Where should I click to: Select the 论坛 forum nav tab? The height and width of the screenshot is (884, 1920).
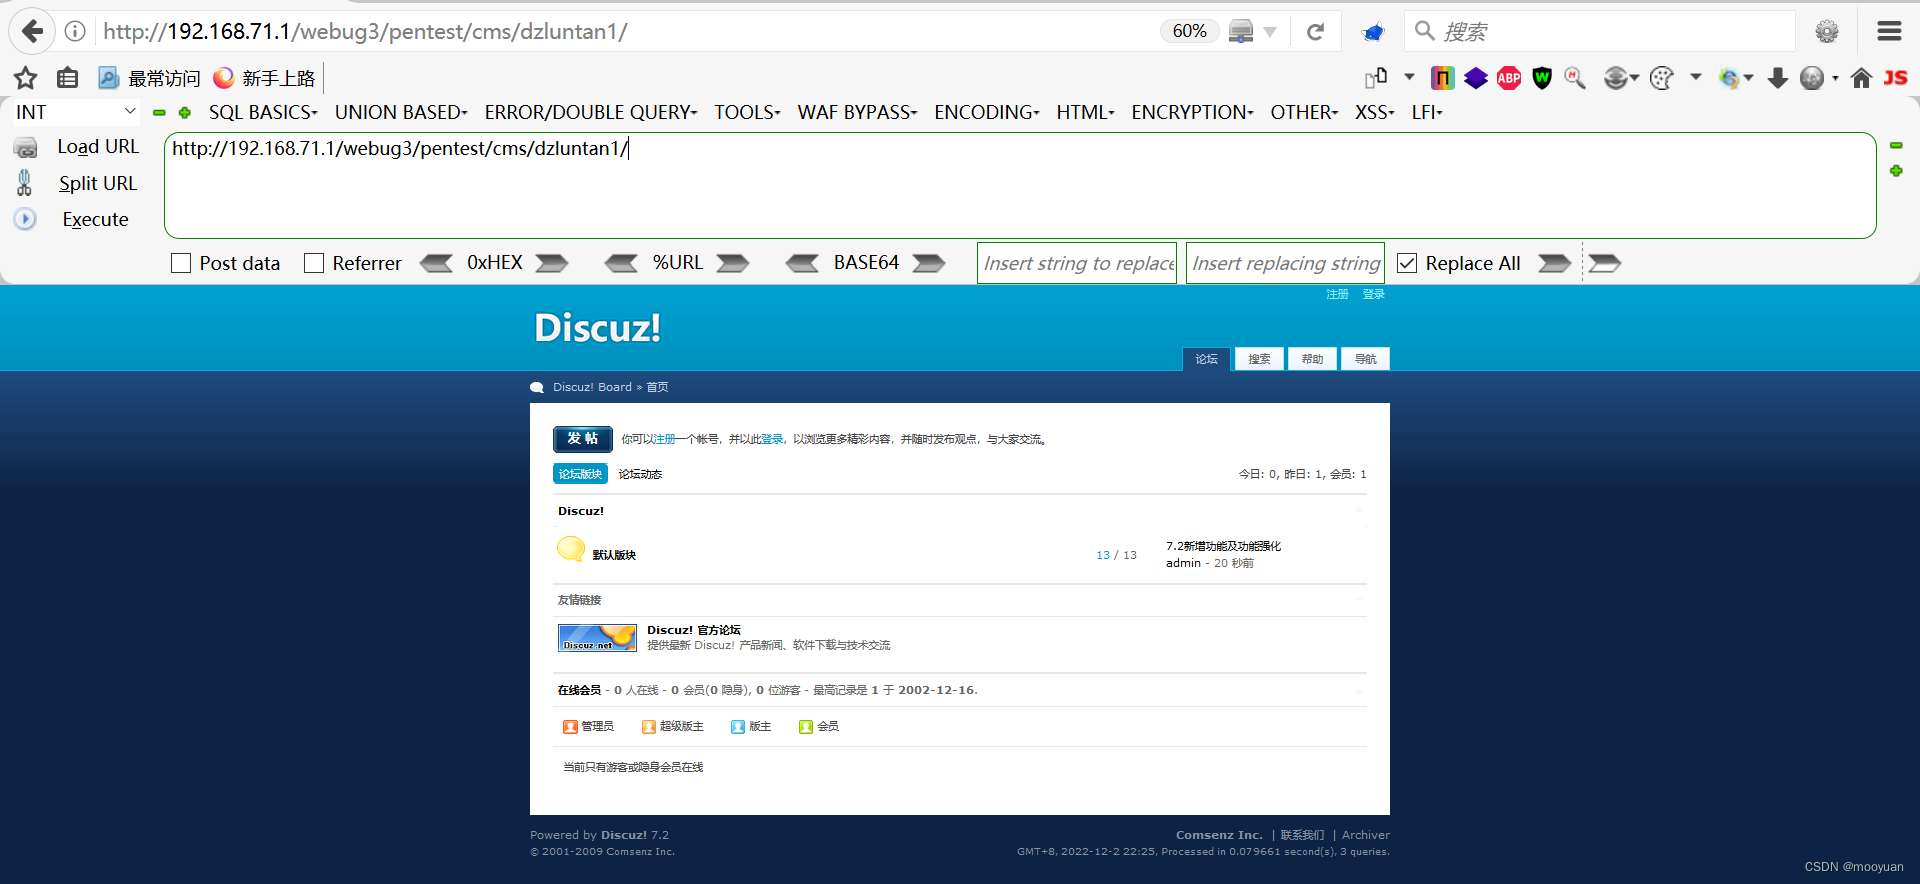(x=1206, y=359)
